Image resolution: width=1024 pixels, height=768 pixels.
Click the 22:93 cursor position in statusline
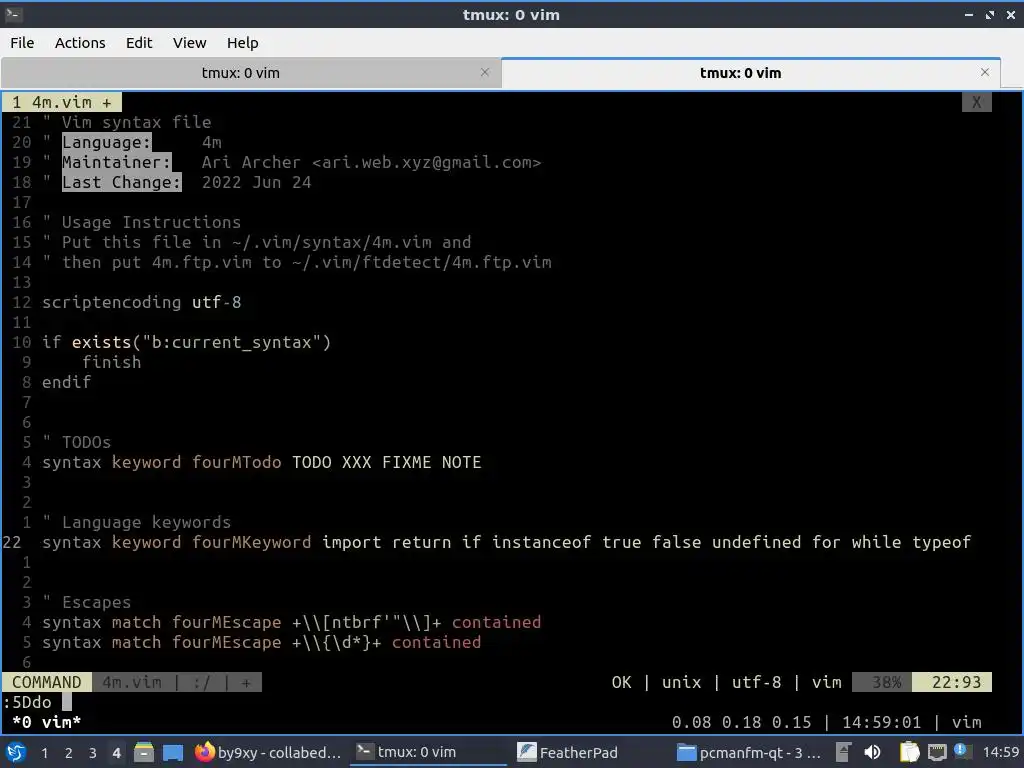point(952,682)
